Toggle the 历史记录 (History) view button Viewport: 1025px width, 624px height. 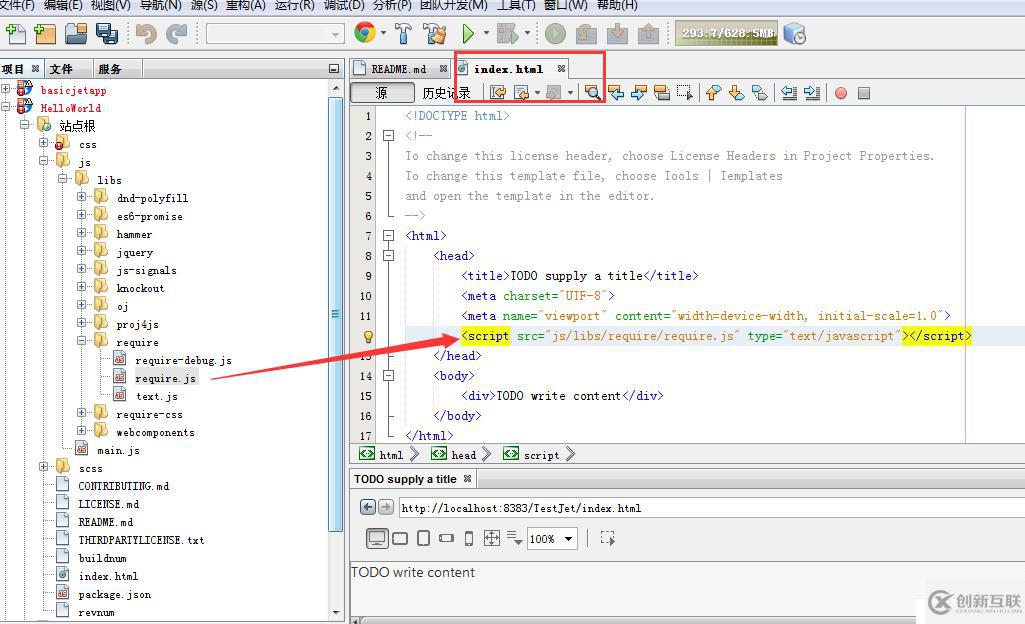[x=446, y=93]
